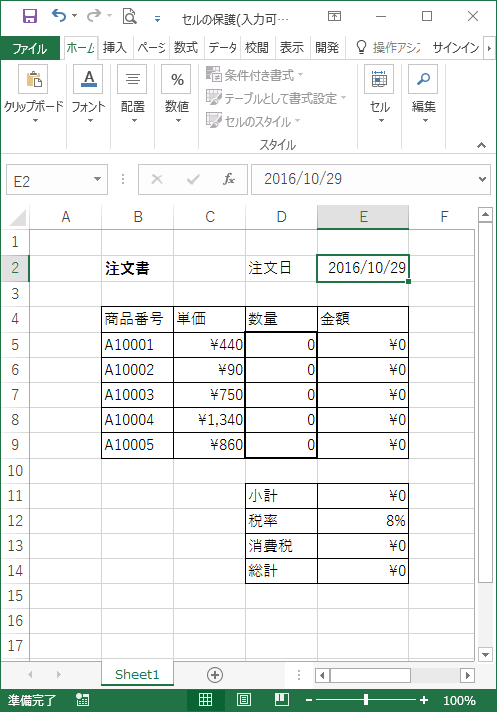Click the zoom slider handle

365,700
